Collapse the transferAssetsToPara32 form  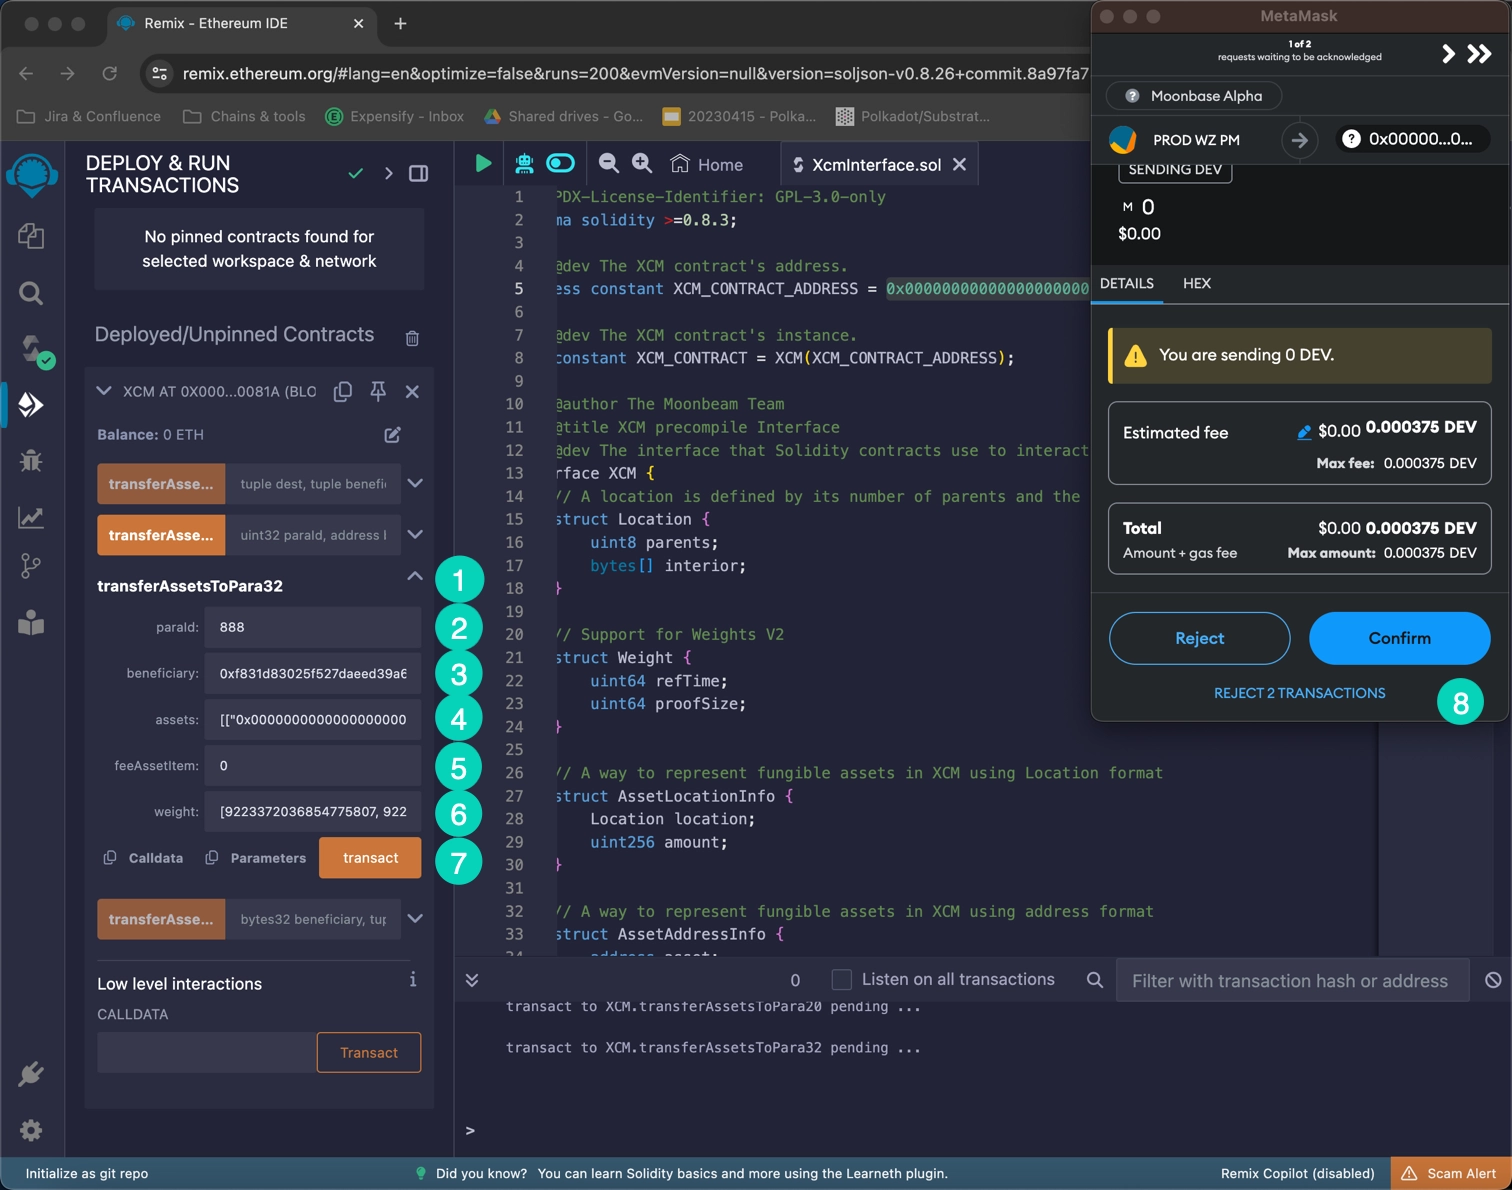point(415,576)
